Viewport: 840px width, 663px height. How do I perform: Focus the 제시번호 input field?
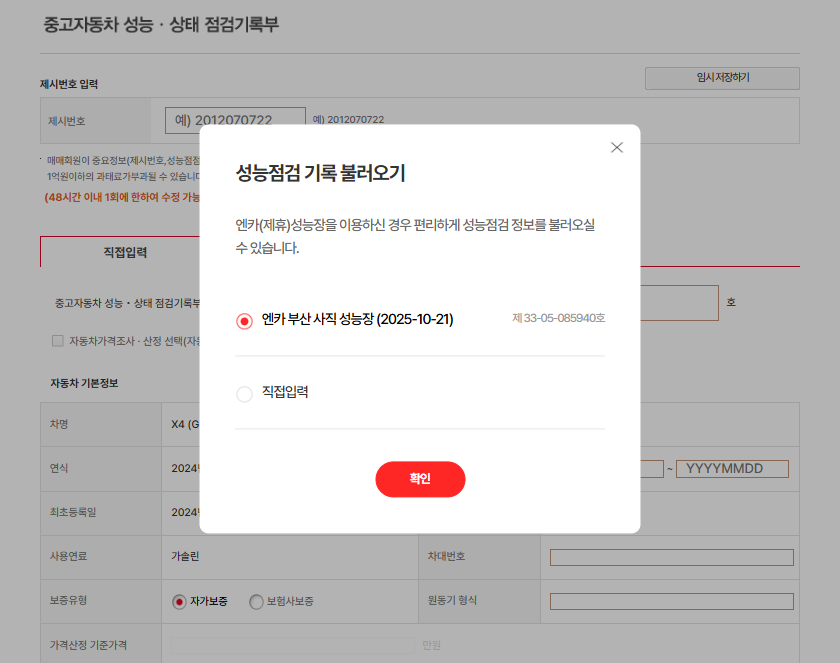pos(235,120)
